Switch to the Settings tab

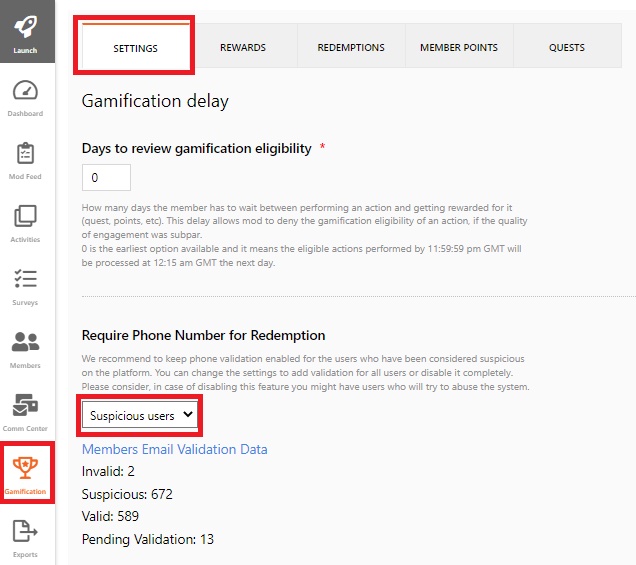(x=135, y=46)
